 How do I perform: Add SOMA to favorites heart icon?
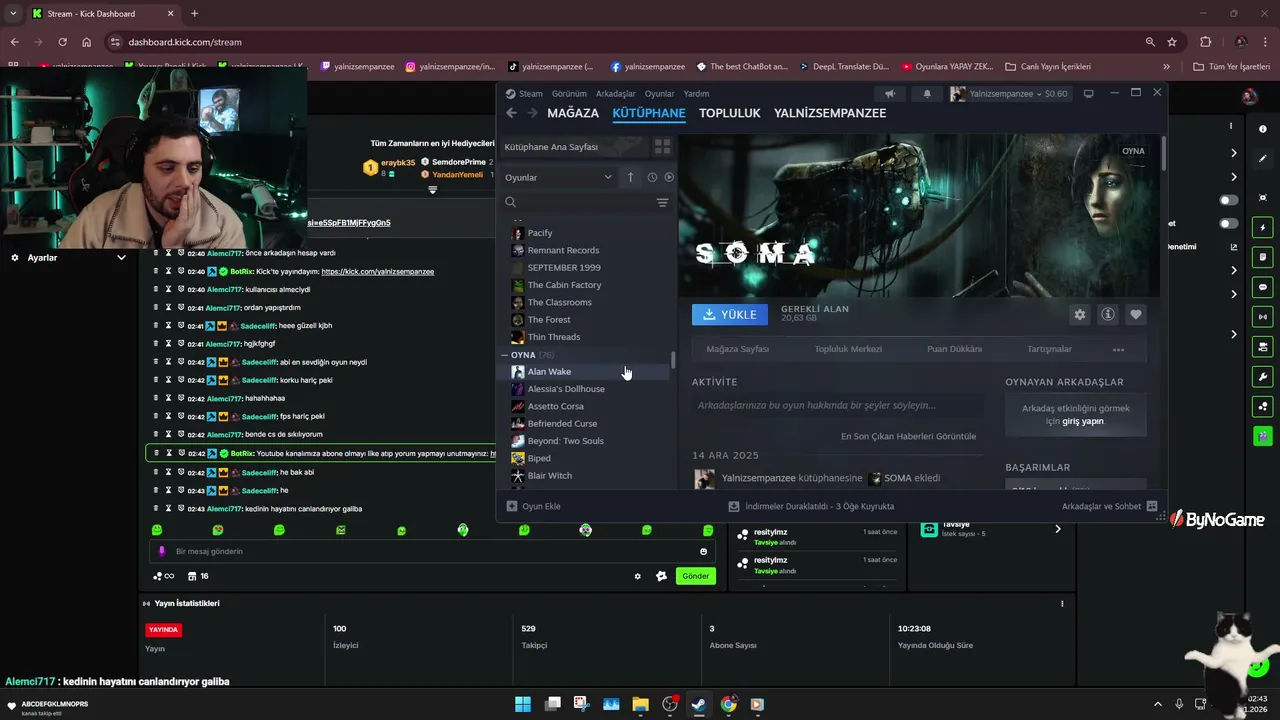point(1136,314)
